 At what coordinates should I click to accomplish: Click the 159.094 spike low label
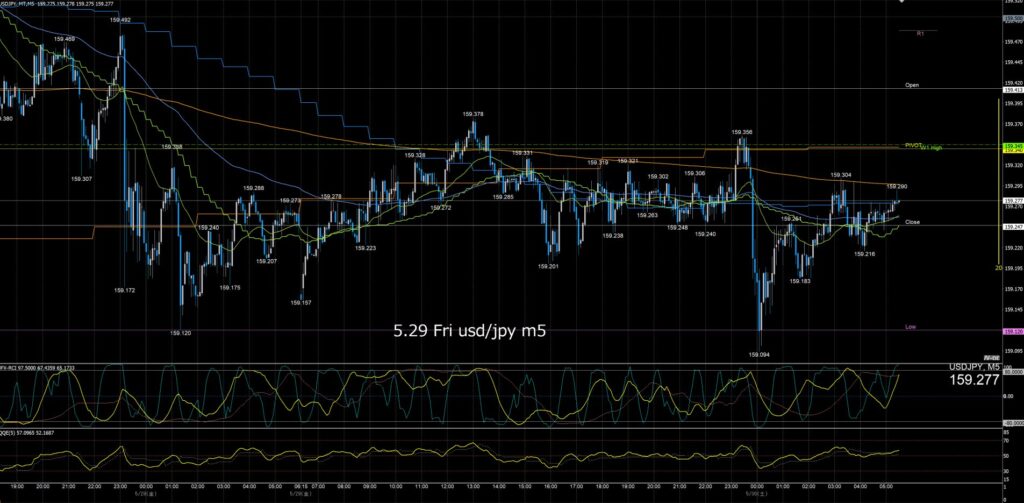pyautogui.click(x=758, y=355)
